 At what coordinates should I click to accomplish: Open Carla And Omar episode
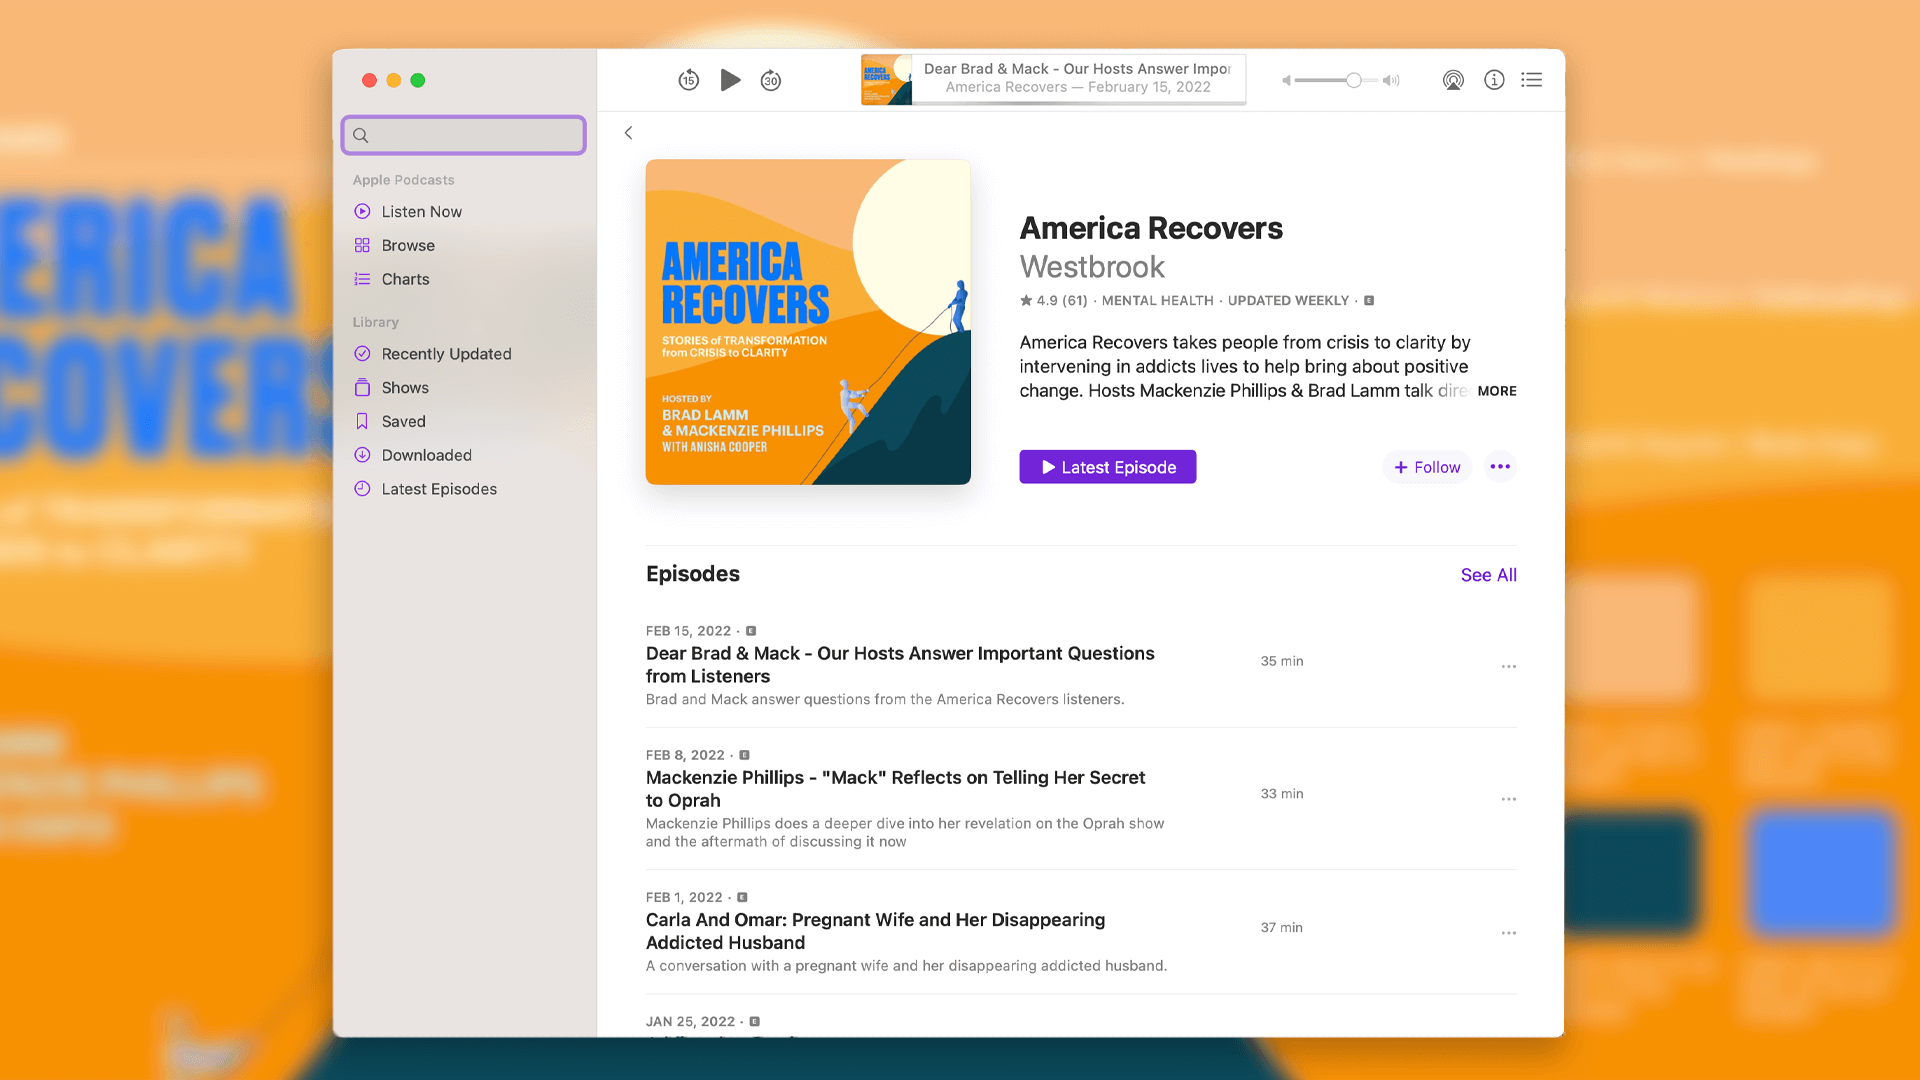875,931
